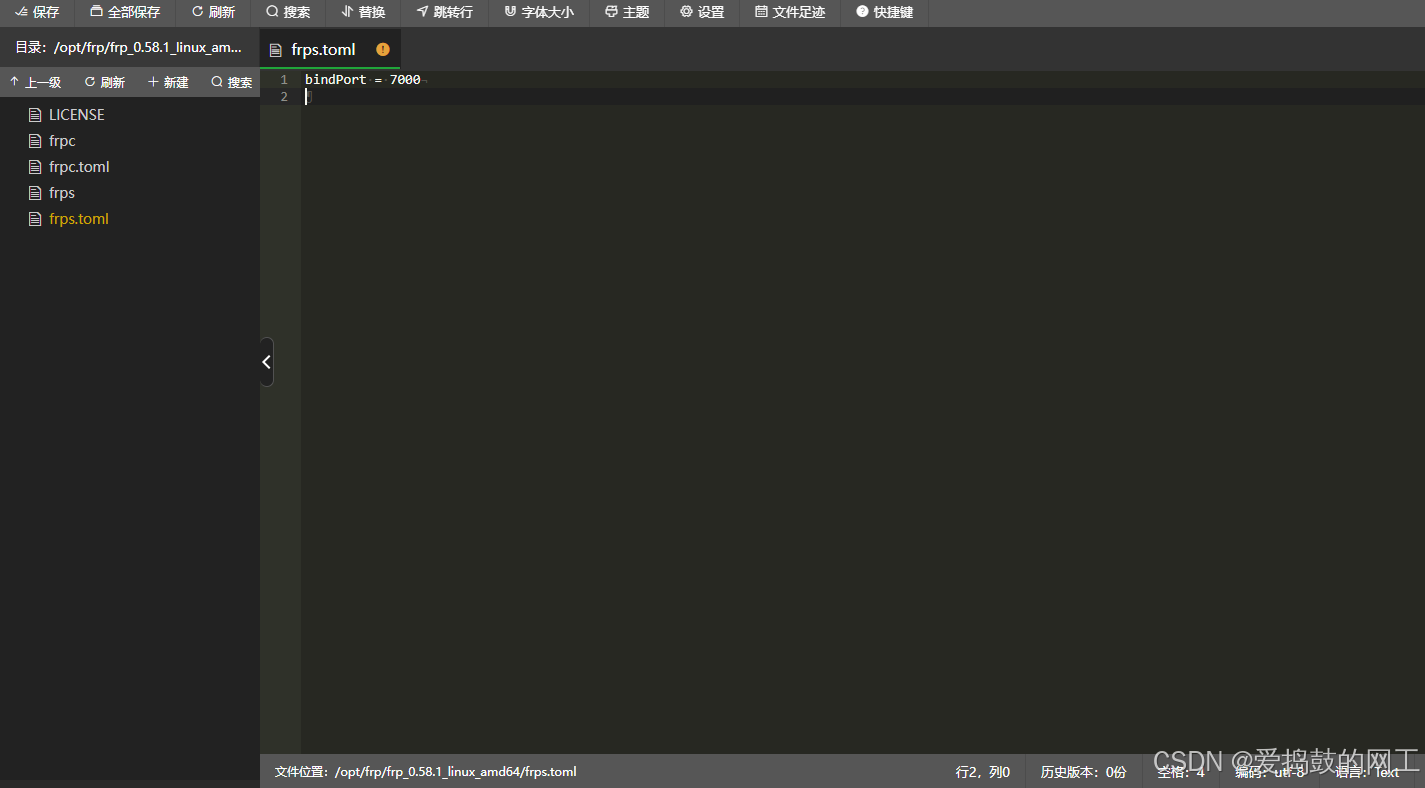The width and height of the screenshot is (1425, 788).
Task: Go up a directory with 上一级
Action: [x=35, y=82]
